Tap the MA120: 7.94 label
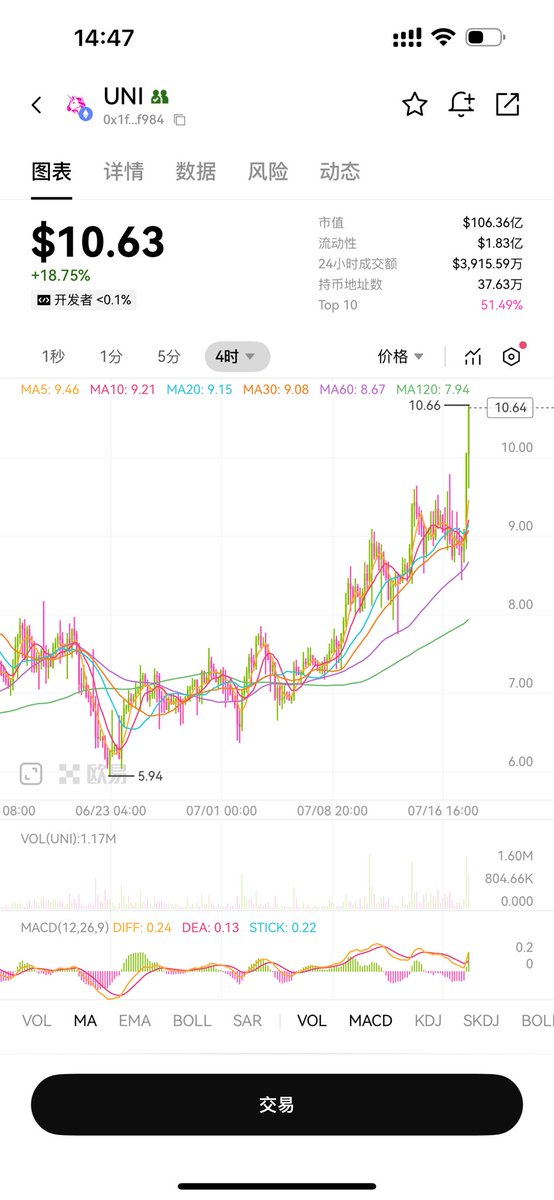The height and width of the screenshot is (1200, 554). 433,389
